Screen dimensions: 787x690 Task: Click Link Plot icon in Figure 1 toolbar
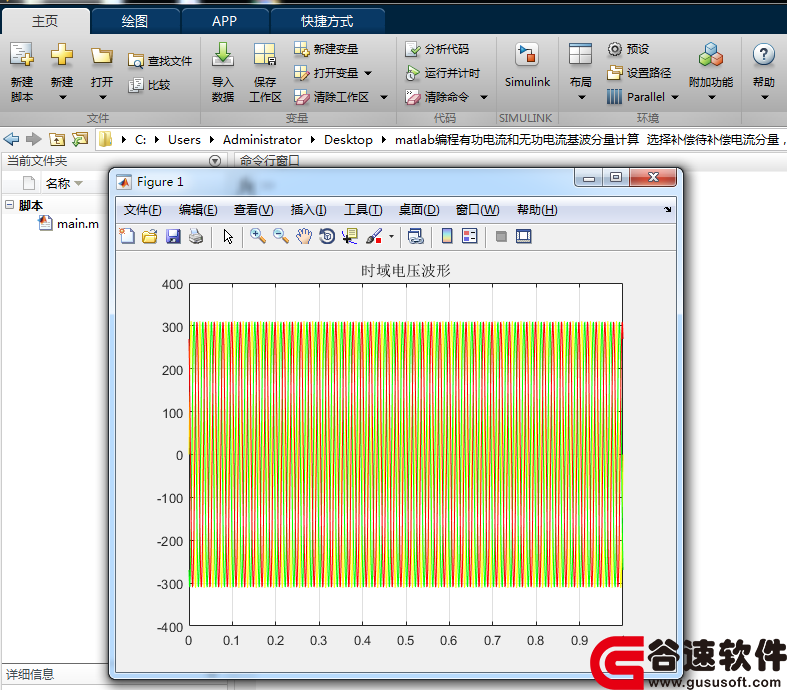pyautogui.click(x=416, y=236)
